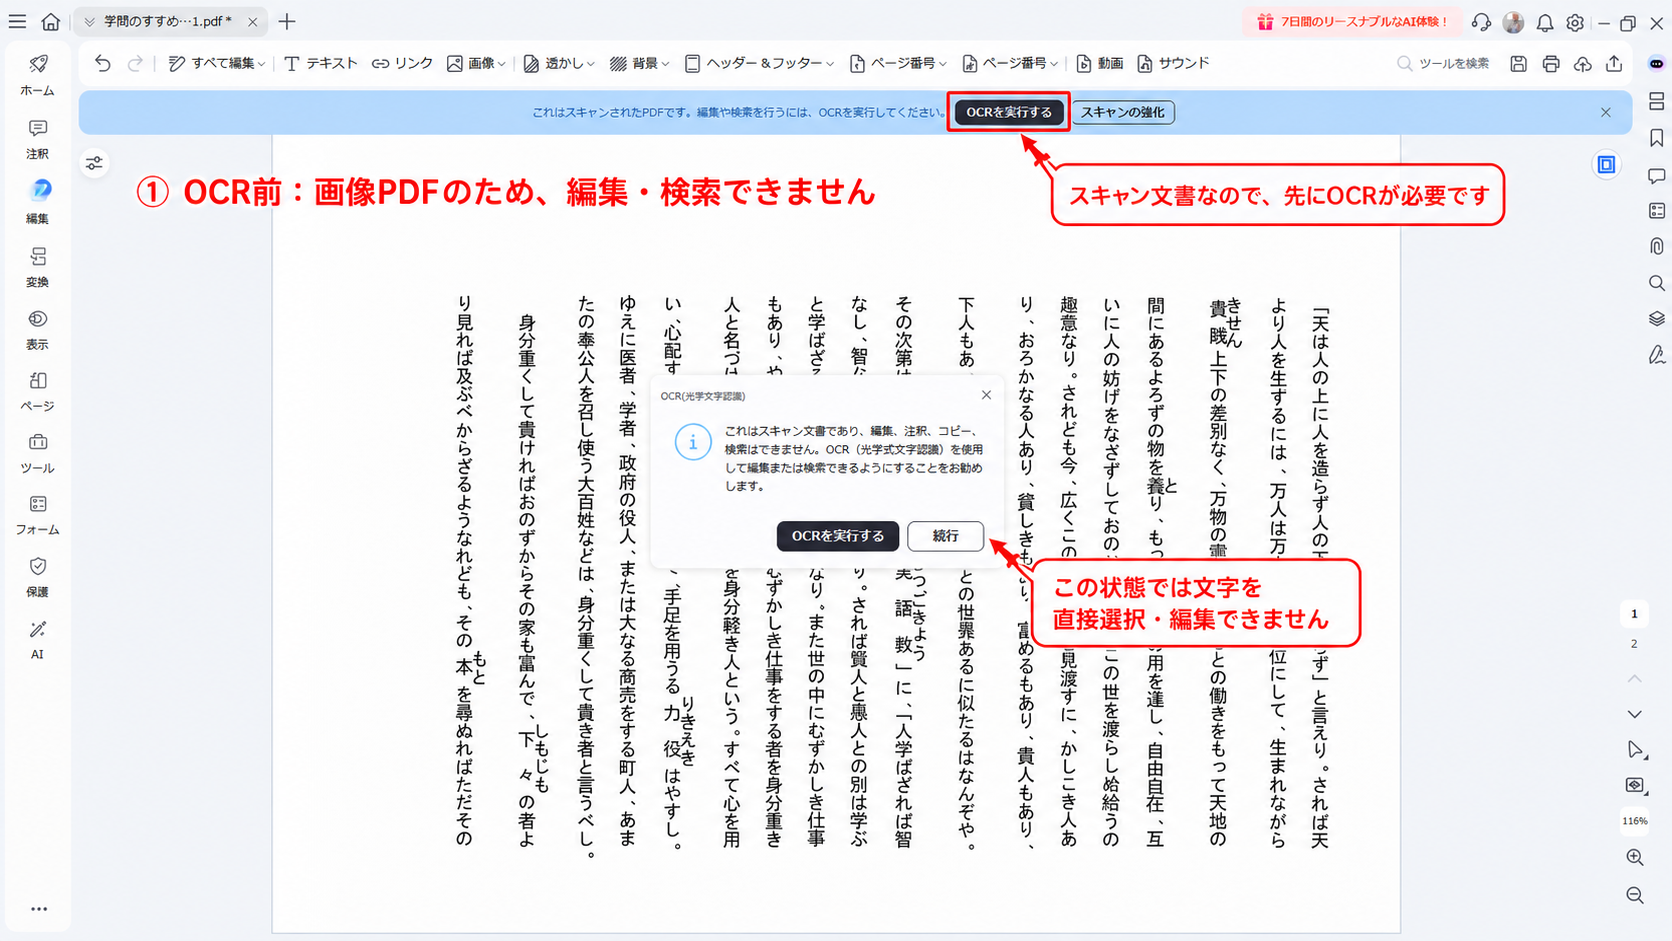Click スキャンの強化 button

point(1123,112)
